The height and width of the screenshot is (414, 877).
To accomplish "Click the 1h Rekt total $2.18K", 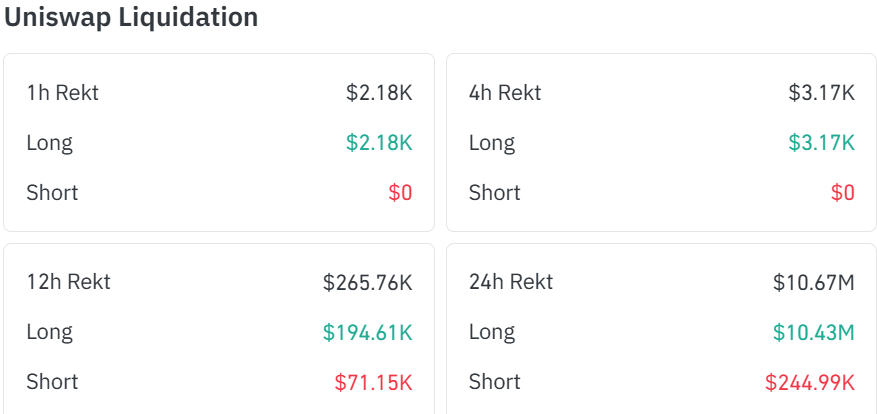I will click(379, 93).
